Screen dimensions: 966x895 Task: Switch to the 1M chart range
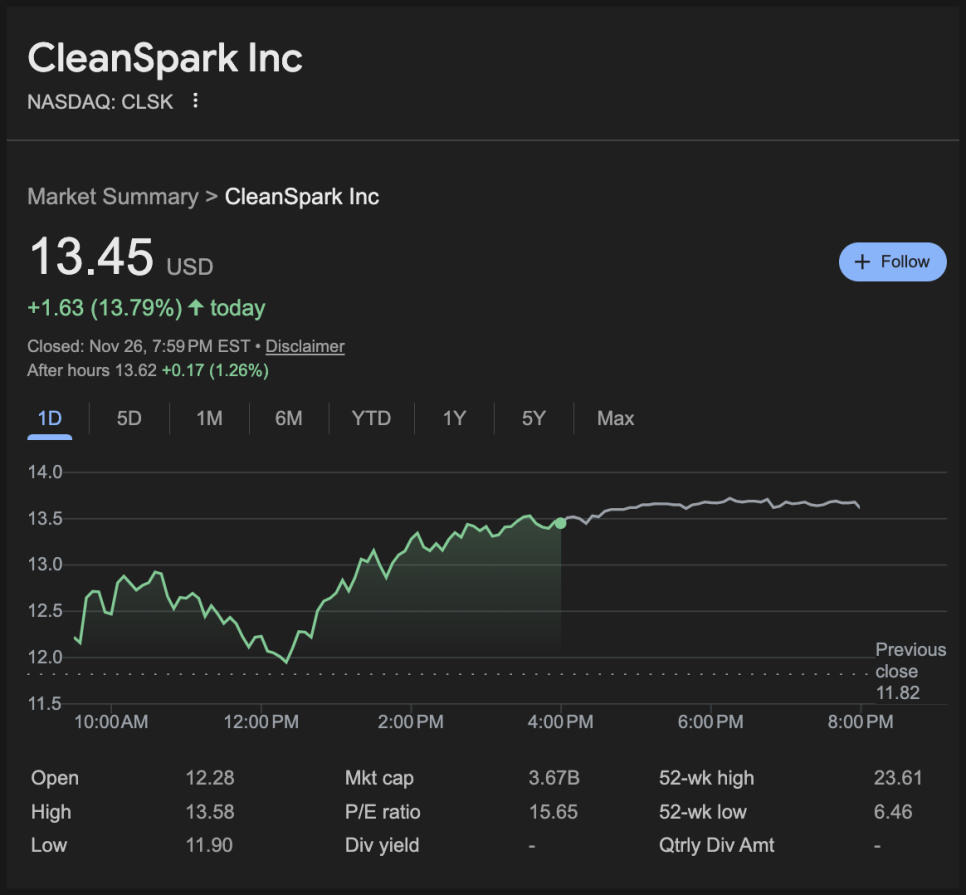pos(209,418)
